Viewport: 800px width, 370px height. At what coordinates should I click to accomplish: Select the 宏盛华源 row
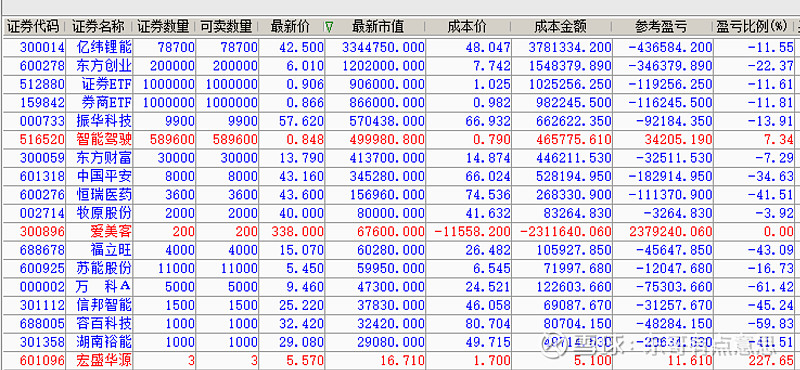(x=400, y=361)
